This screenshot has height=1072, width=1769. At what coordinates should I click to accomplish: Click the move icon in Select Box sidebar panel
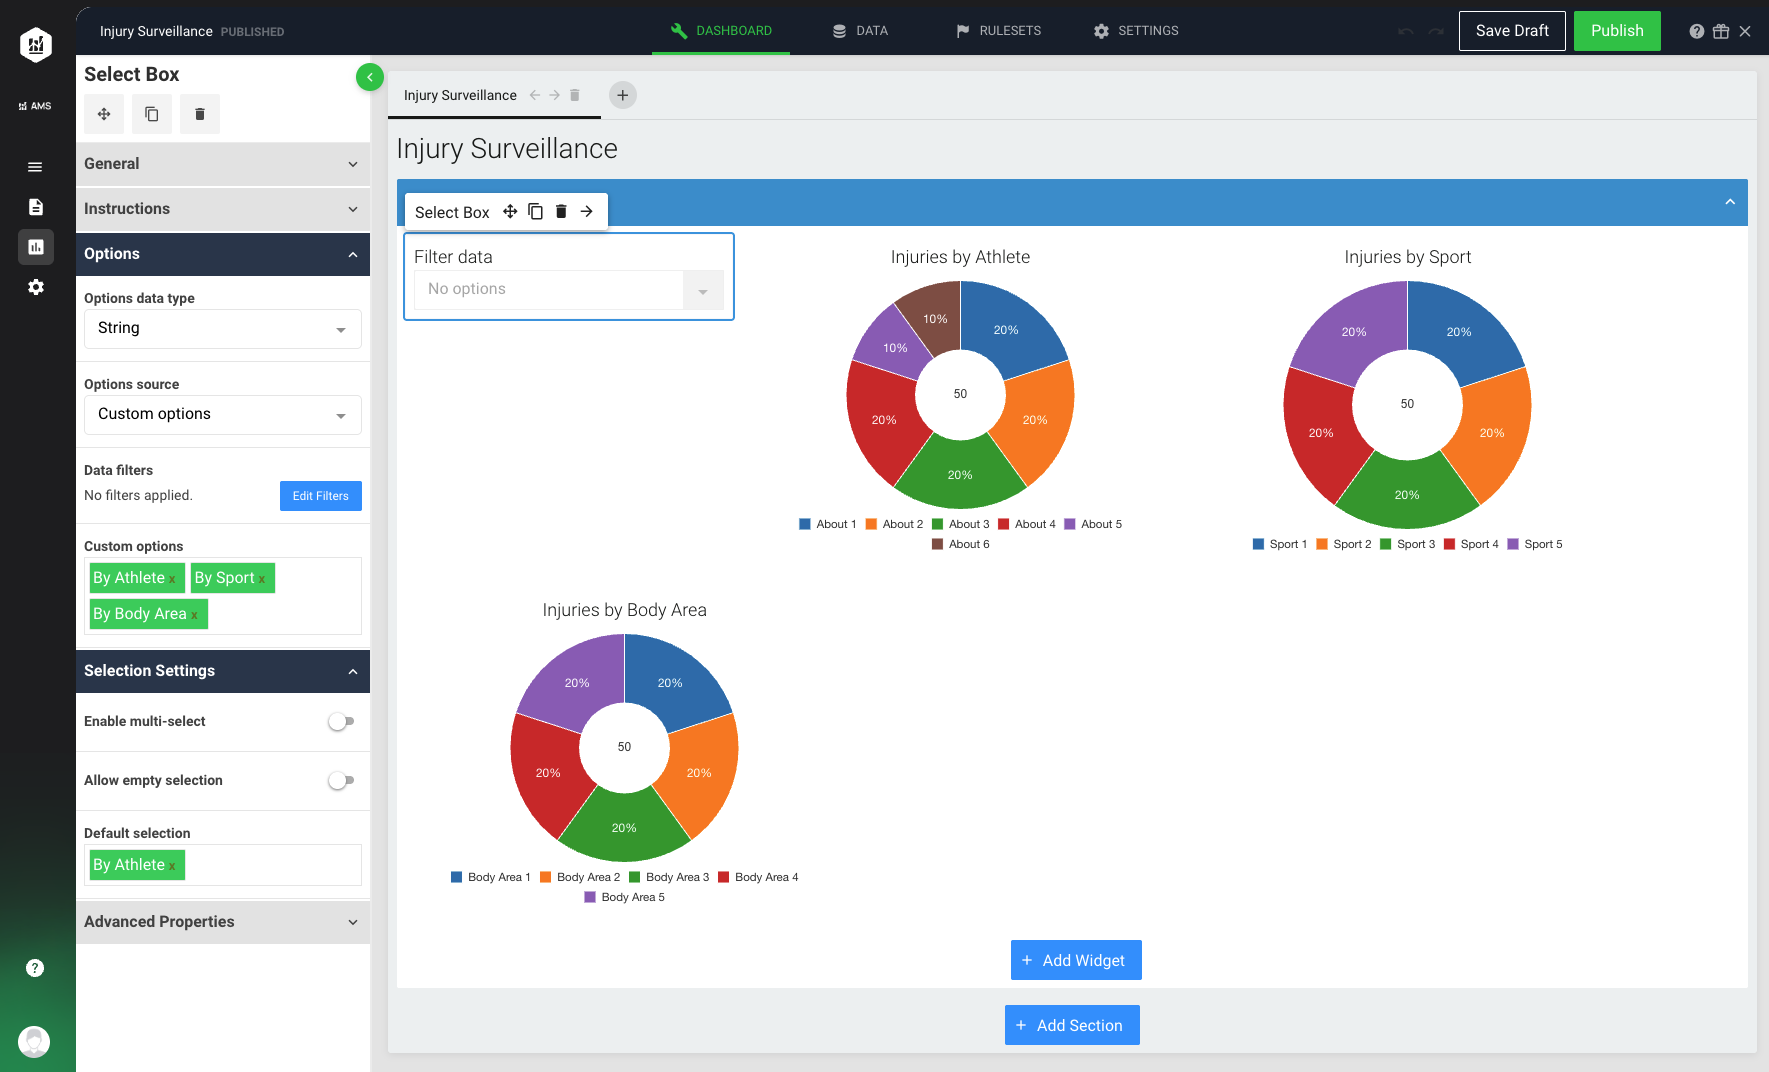coord(104,114)
